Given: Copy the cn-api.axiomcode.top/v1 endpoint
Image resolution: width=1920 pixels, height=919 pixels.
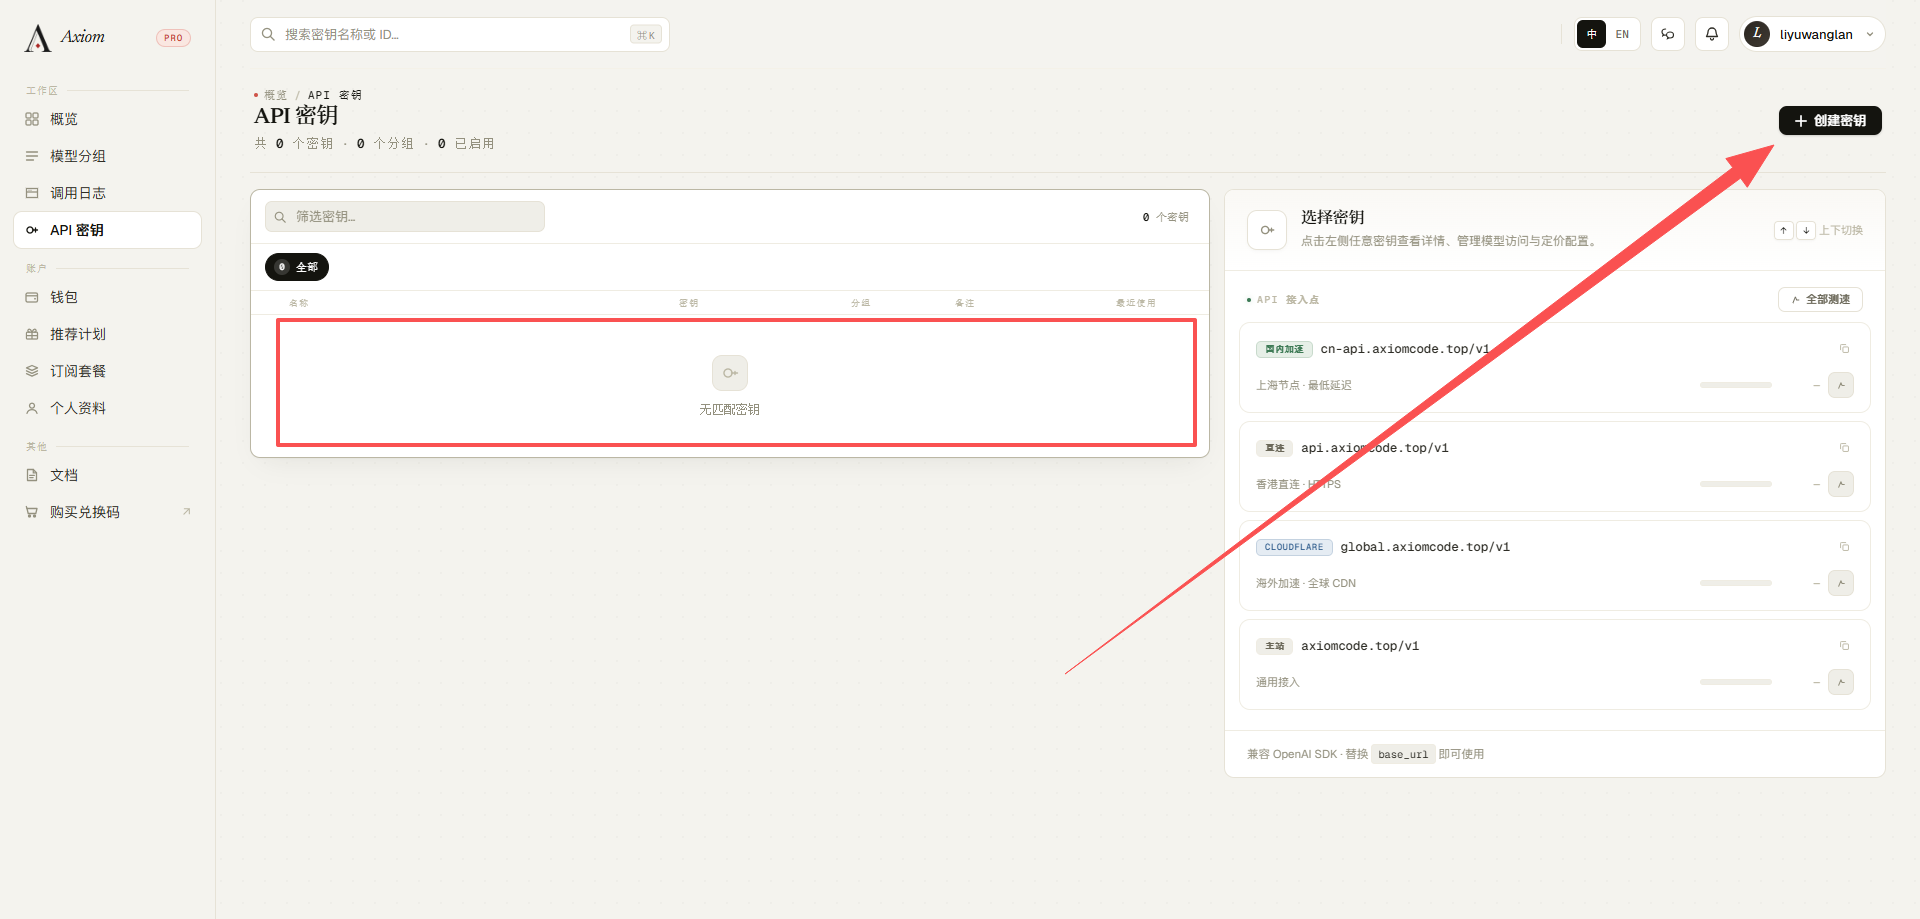Looking at the screenshot, I should (x=1844, y=349).
